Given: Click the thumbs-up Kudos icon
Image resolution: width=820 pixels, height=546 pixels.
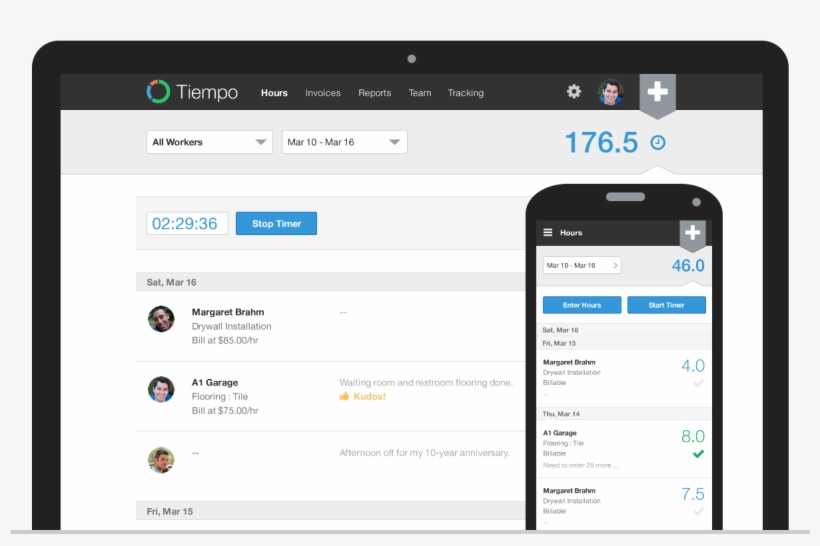Looking at the screenshot, I should (344, 397).
